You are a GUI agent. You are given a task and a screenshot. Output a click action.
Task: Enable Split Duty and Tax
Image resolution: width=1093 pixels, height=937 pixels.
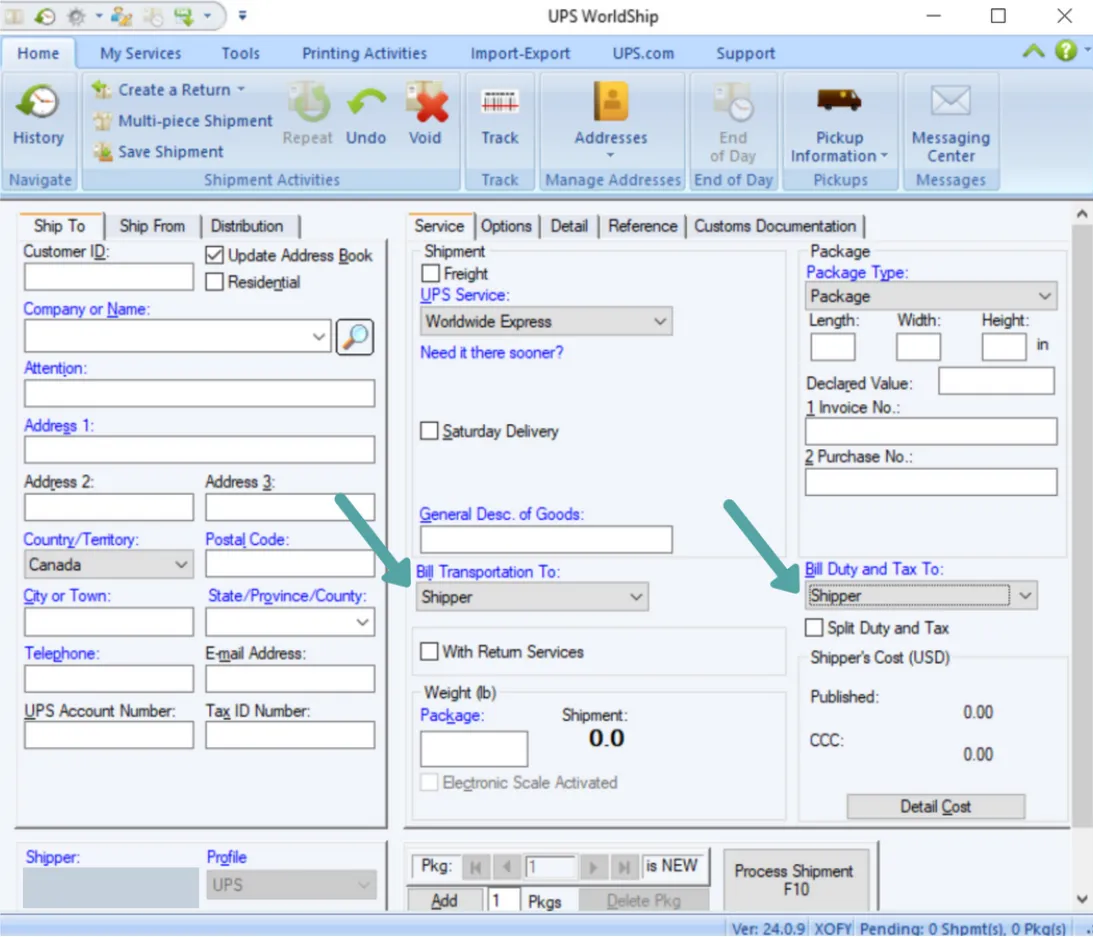815,627
